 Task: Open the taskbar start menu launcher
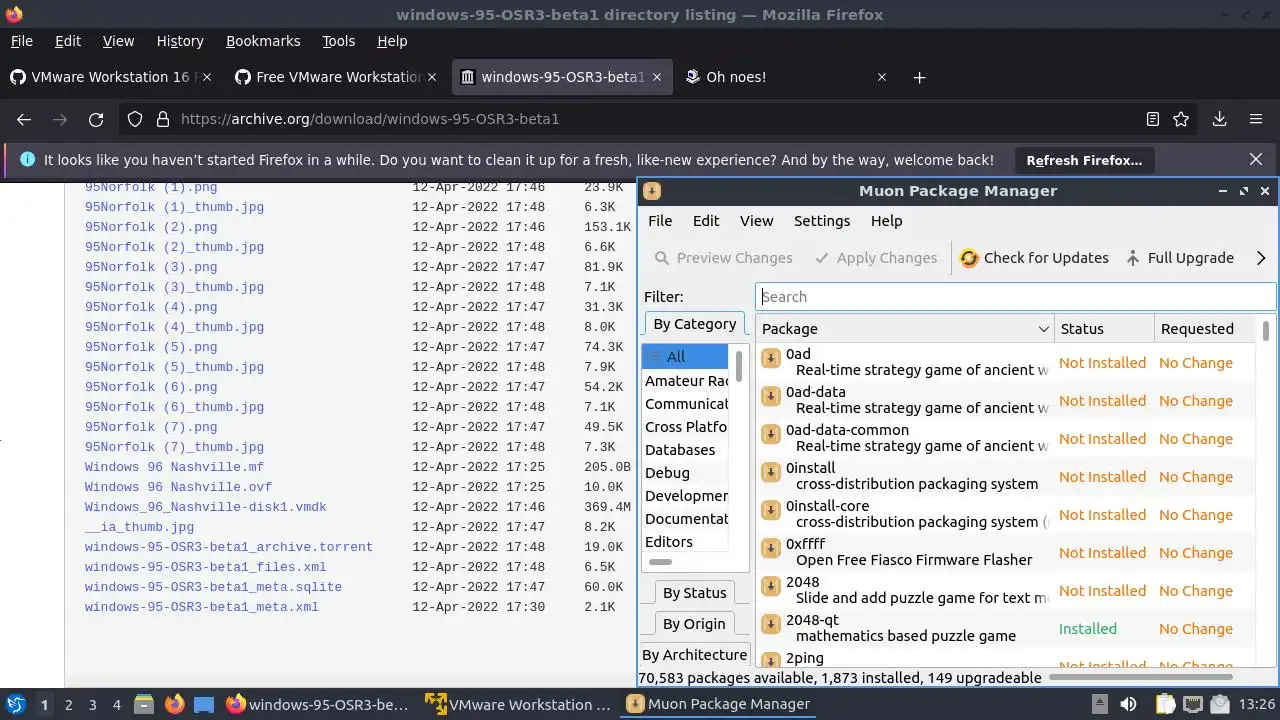coord(16,704)
